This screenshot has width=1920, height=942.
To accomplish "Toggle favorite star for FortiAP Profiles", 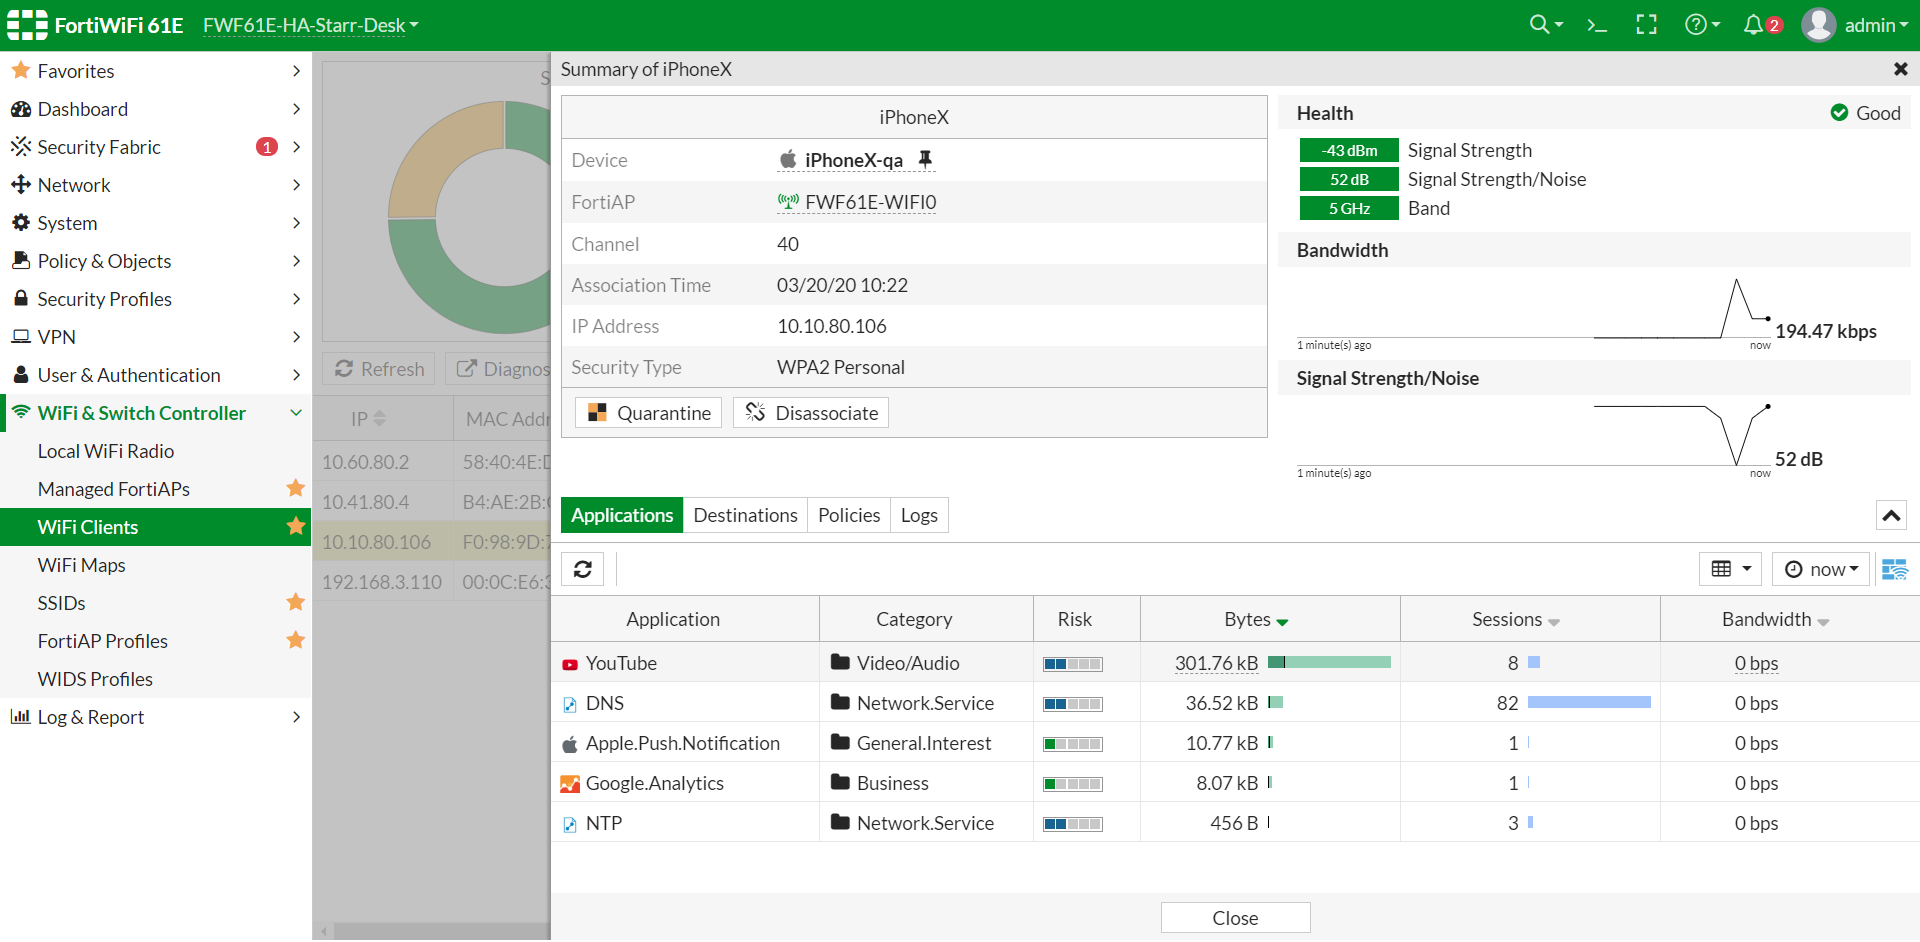I will 295,640.
